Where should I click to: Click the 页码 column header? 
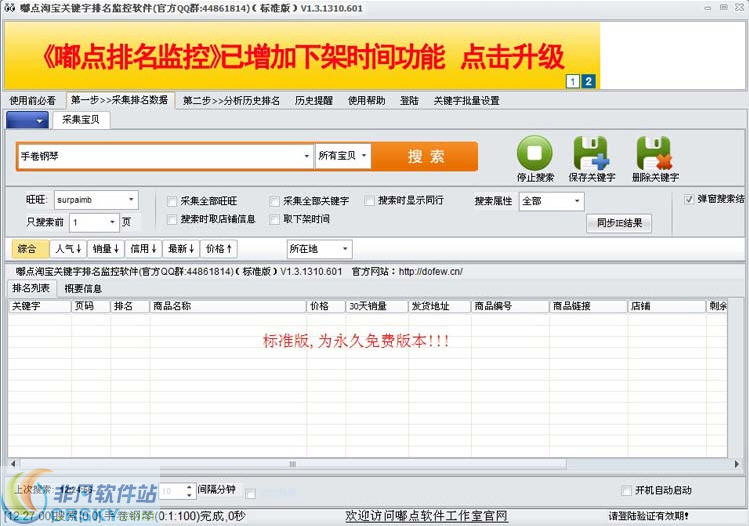(90, 306)
